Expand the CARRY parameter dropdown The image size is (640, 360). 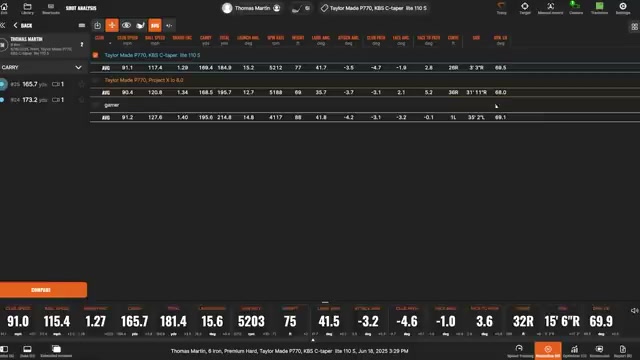coord(43,67)
